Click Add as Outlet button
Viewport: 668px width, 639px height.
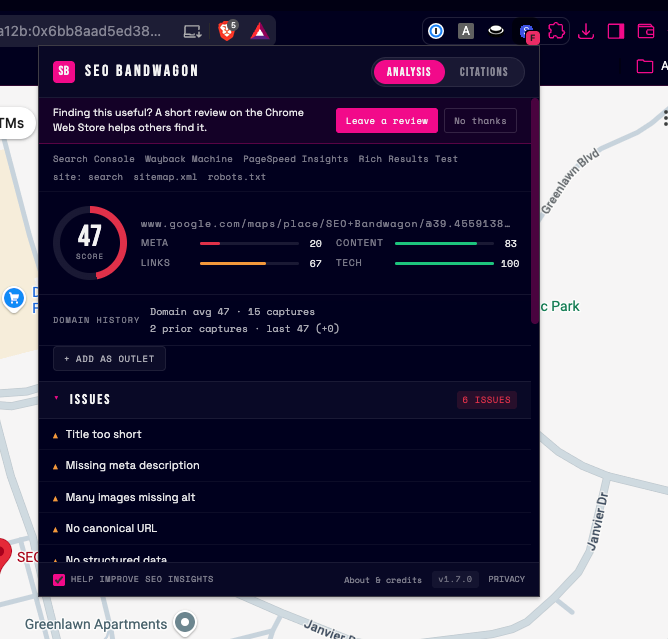coord(109,359)
